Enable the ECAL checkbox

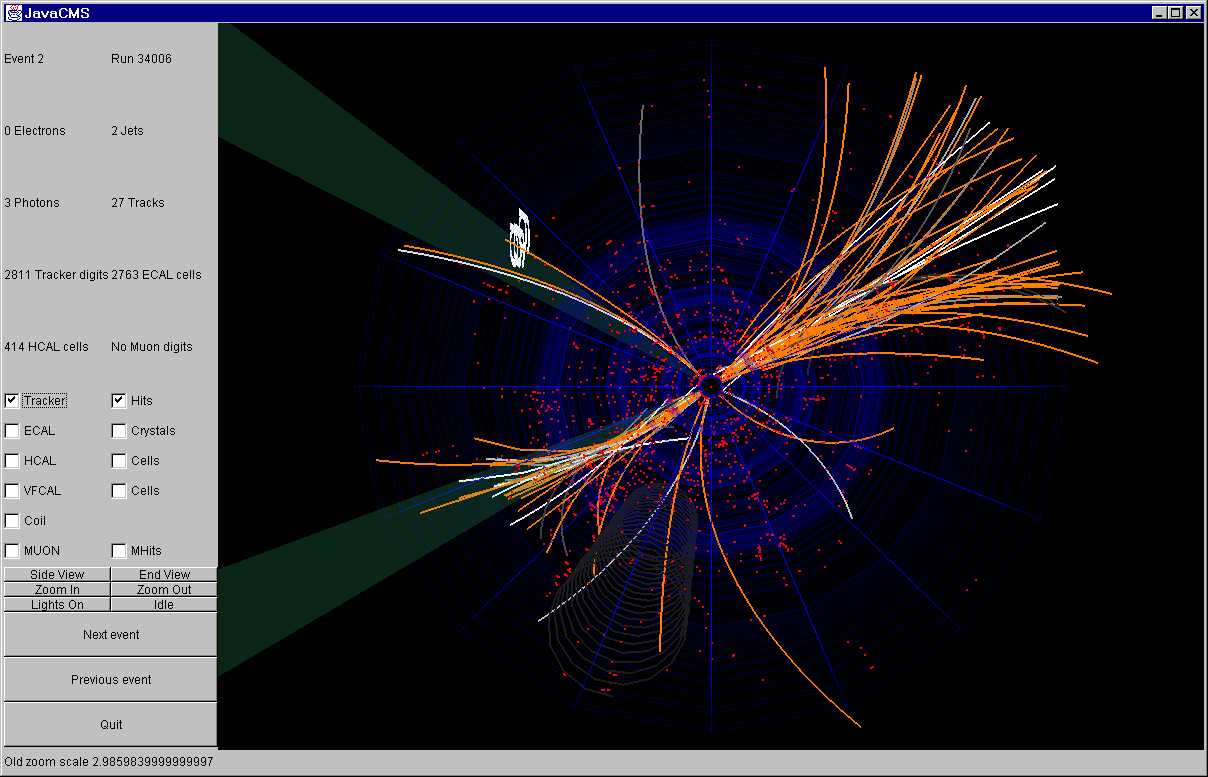[x=12, y=431]
